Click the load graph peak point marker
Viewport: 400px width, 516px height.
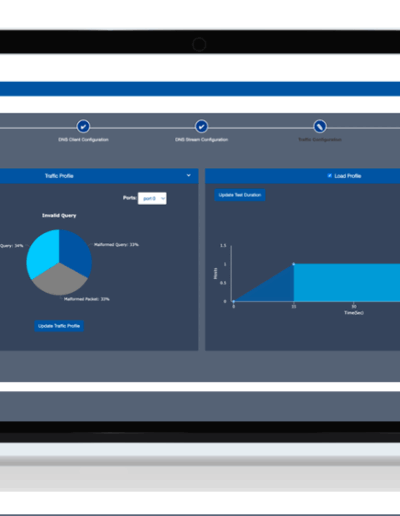[x=294, y=264]
